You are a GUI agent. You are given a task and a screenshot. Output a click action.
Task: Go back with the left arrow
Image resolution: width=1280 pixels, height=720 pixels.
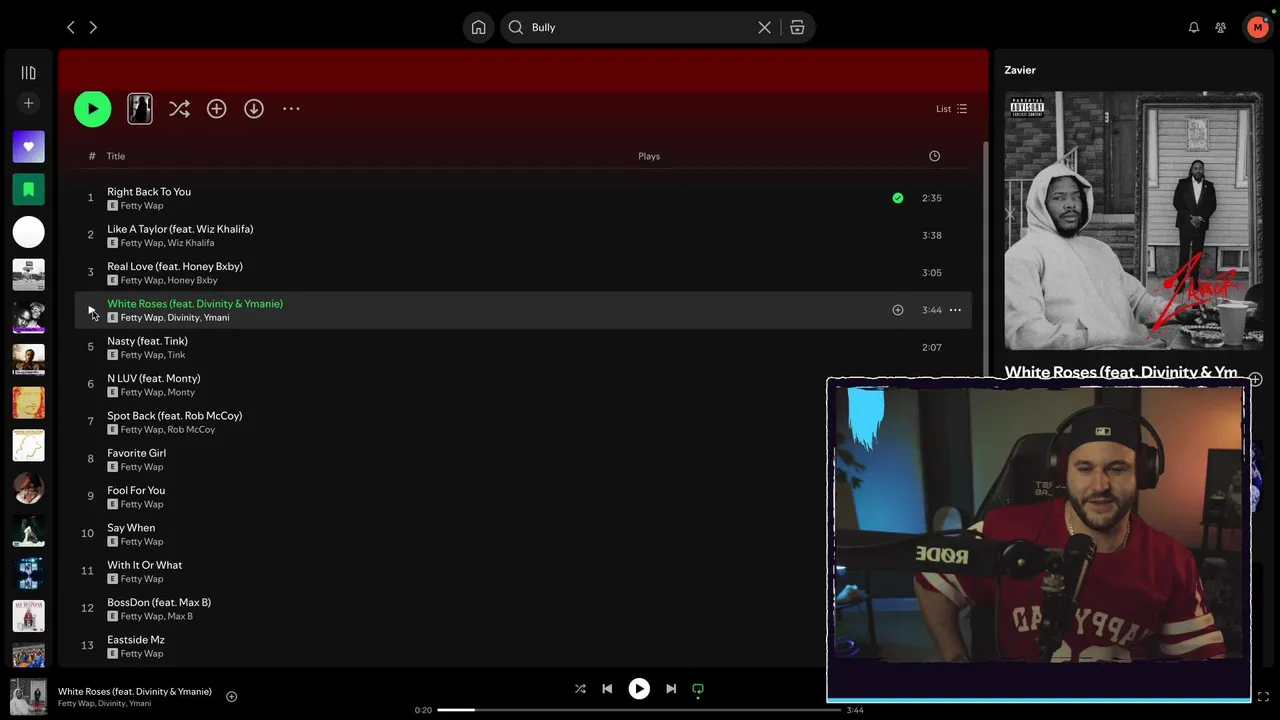pyautogui.click(x=70, y=27)
